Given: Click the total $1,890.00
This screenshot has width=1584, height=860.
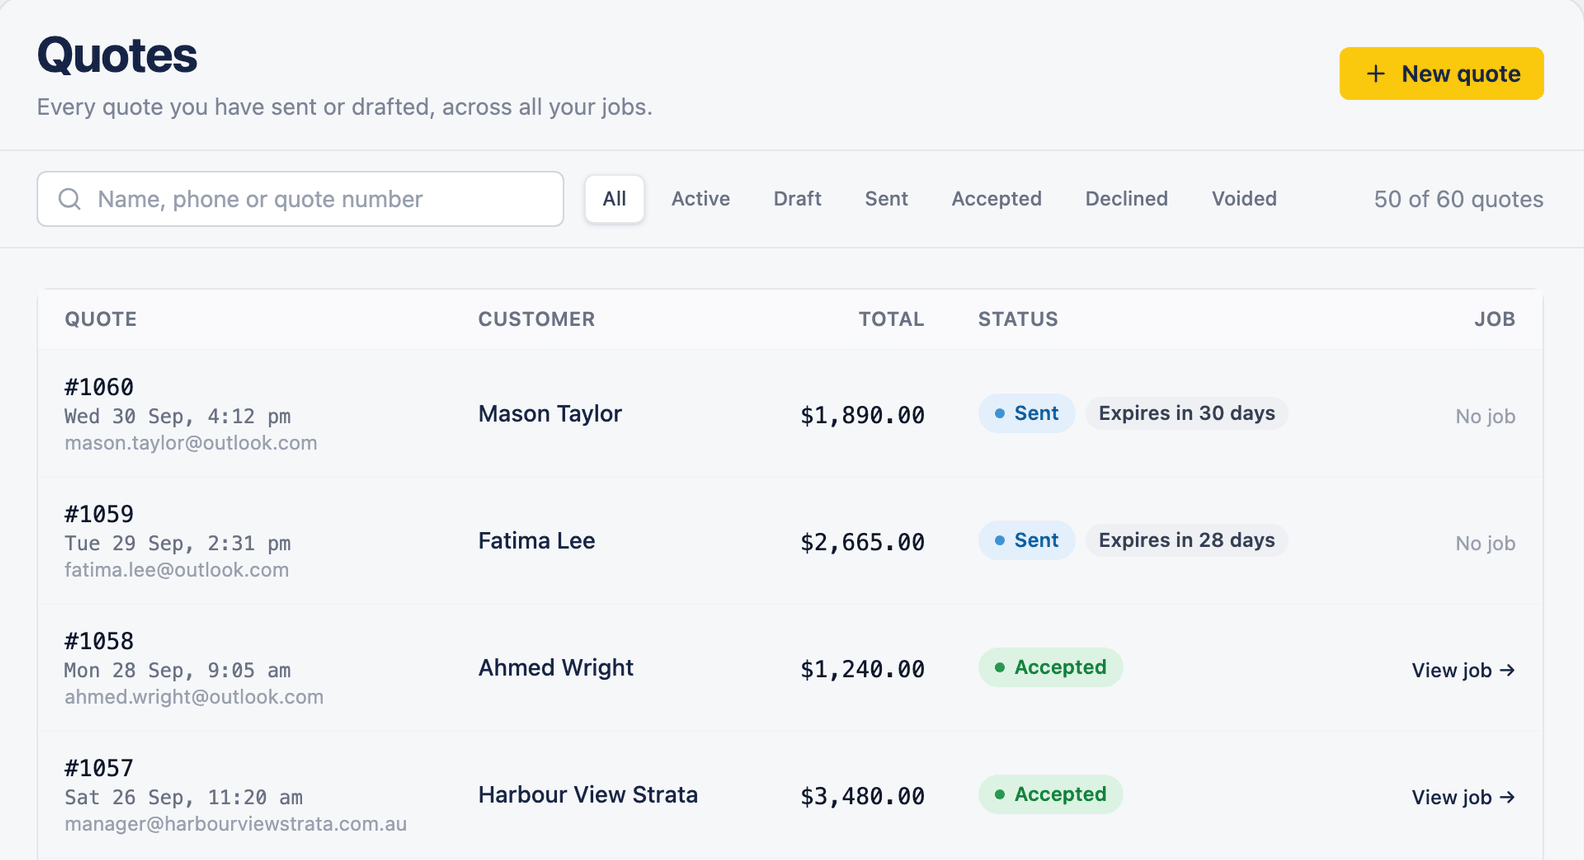Looking at the screenshot, I should click(862, 415).
